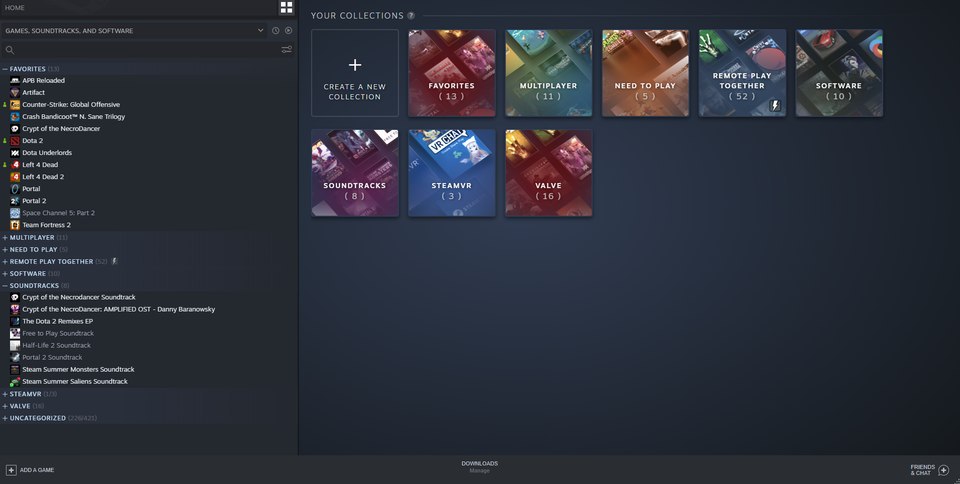
Task: Open the Multiplayer collection tile
Action: click(548, 73)
